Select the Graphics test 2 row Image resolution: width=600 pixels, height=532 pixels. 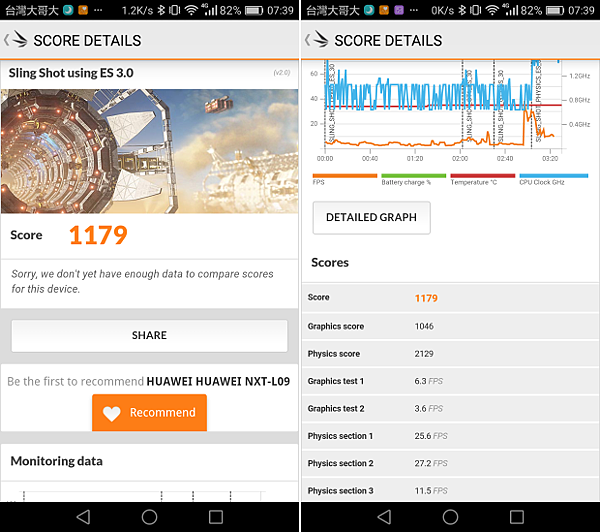(x=450, y=409)
